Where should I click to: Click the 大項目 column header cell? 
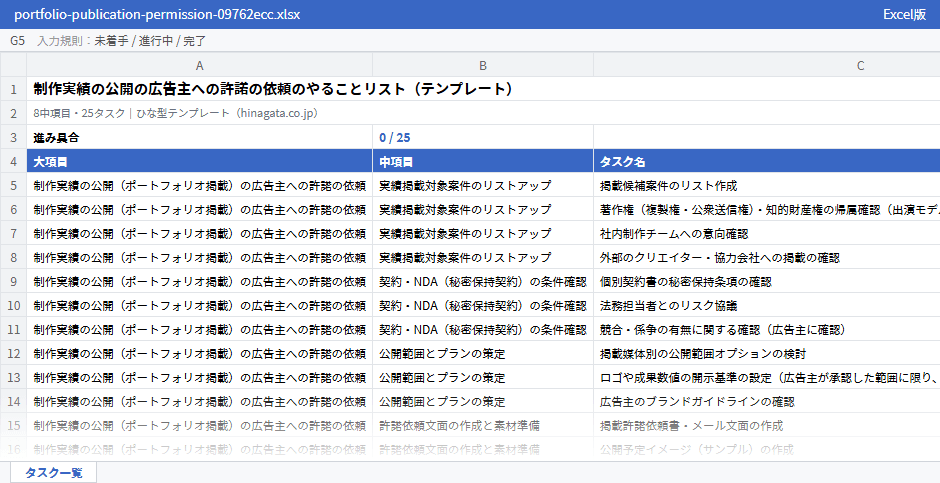click(x=200, y=162)
